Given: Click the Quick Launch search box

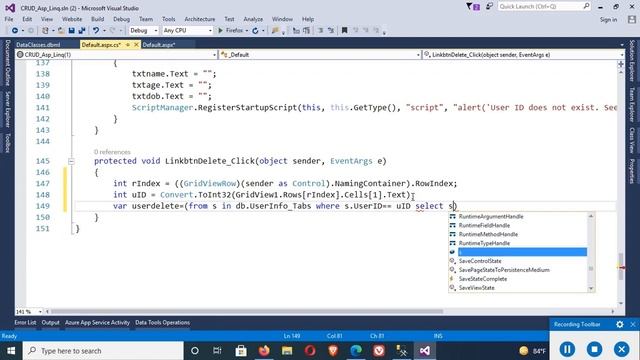Looking at the screenshot, I should 544,7.
